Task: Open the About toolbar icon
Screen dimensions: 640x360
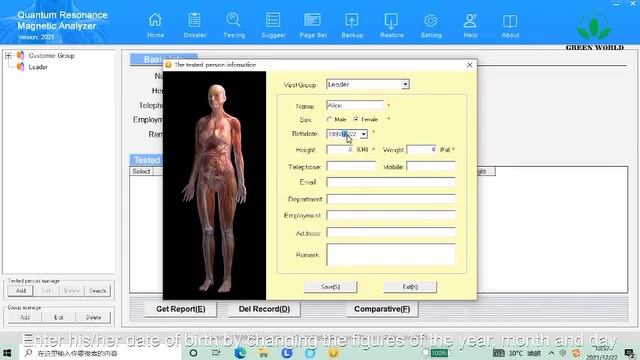Action: point(510,25)
